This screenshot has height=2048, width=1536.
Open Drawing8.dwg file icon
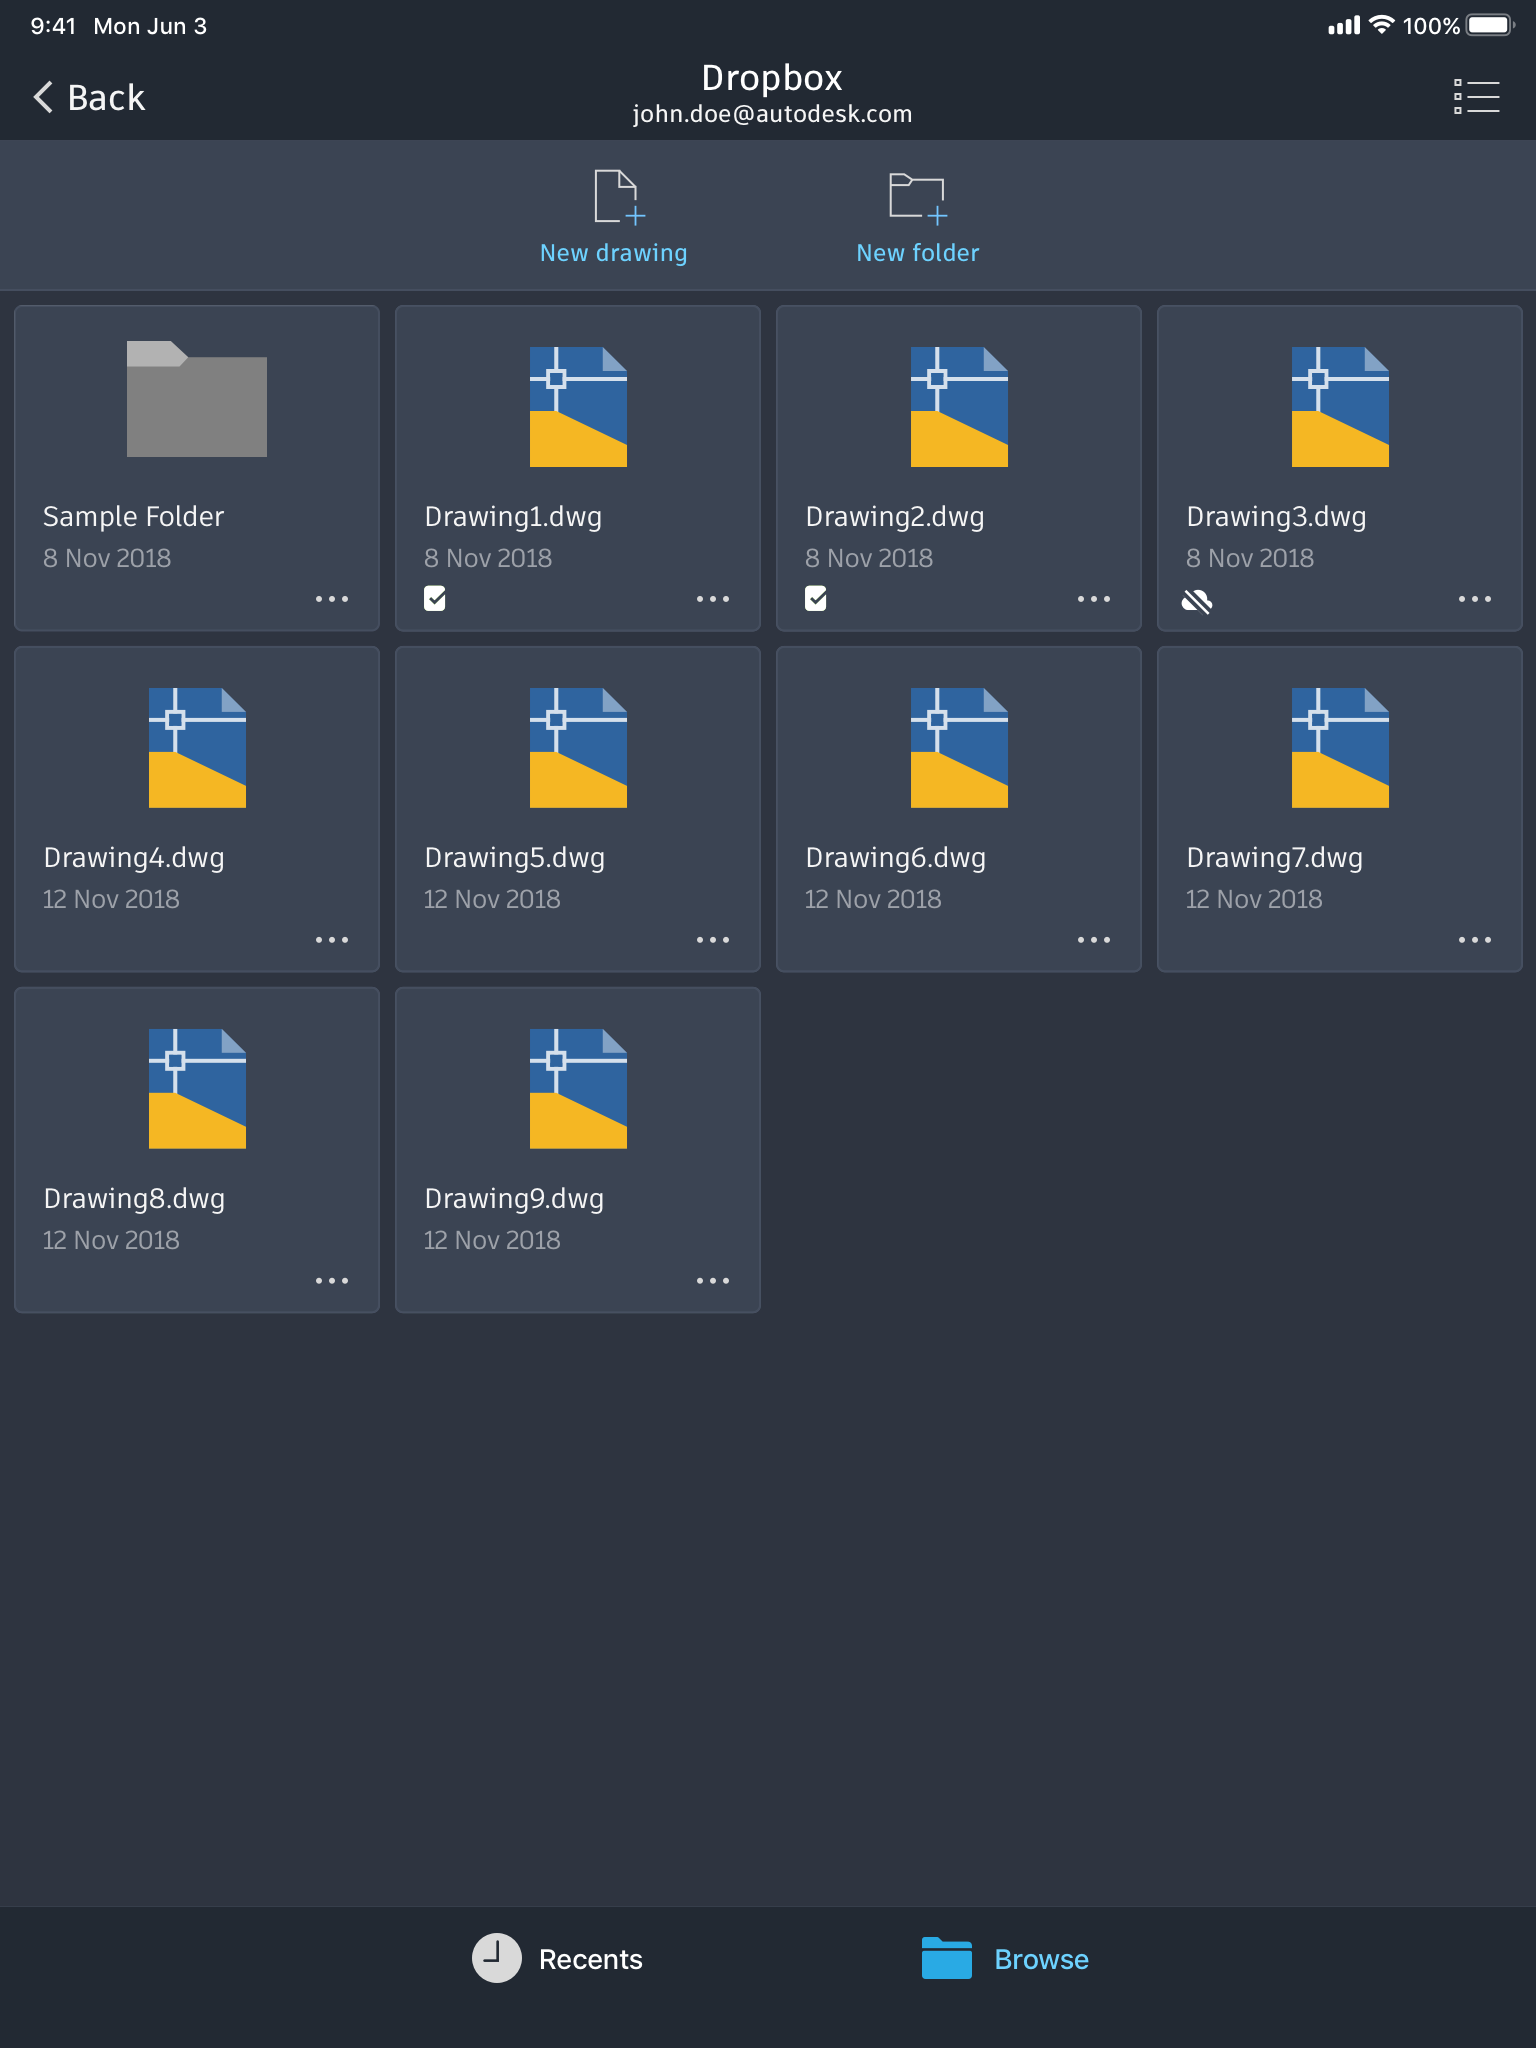pyautogui.click(x=197, y=1088)
